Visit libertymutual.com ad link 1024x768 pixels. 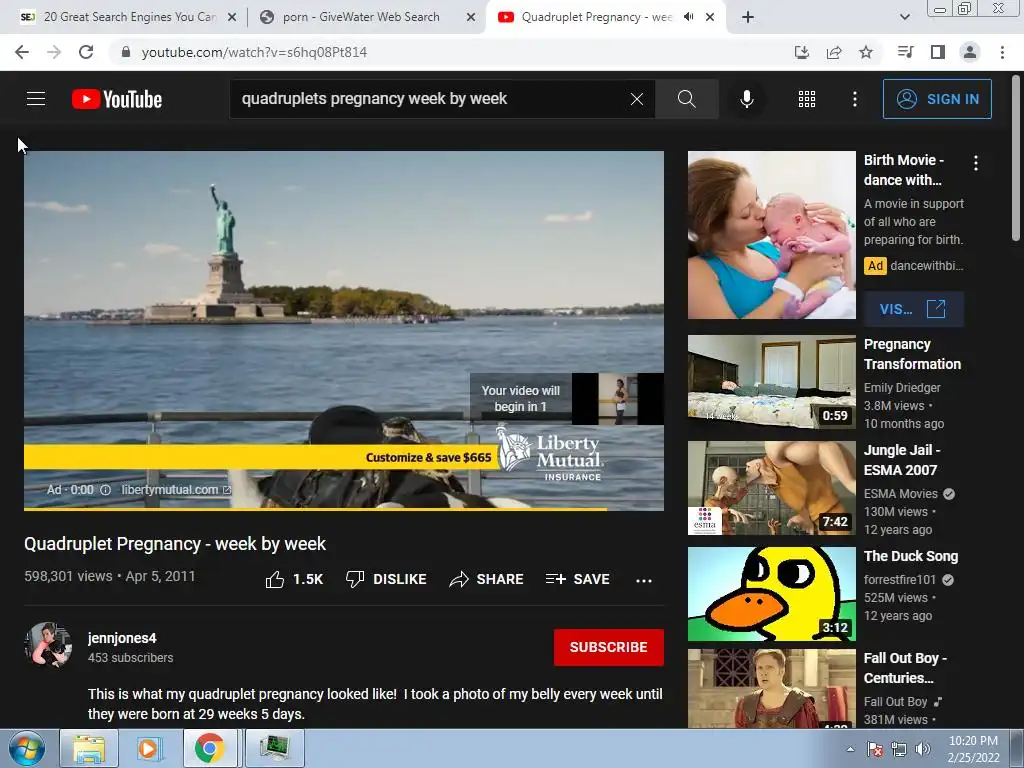(x=176, y=490)
